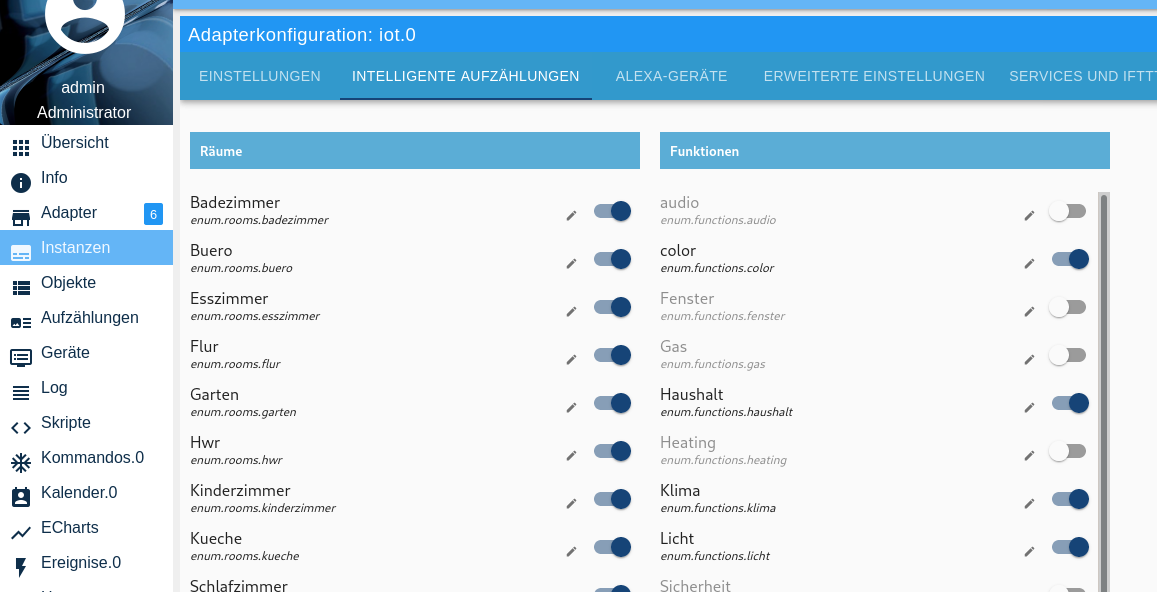
Task: Enable the Heating function switch
Action: tap(1068, 451)
